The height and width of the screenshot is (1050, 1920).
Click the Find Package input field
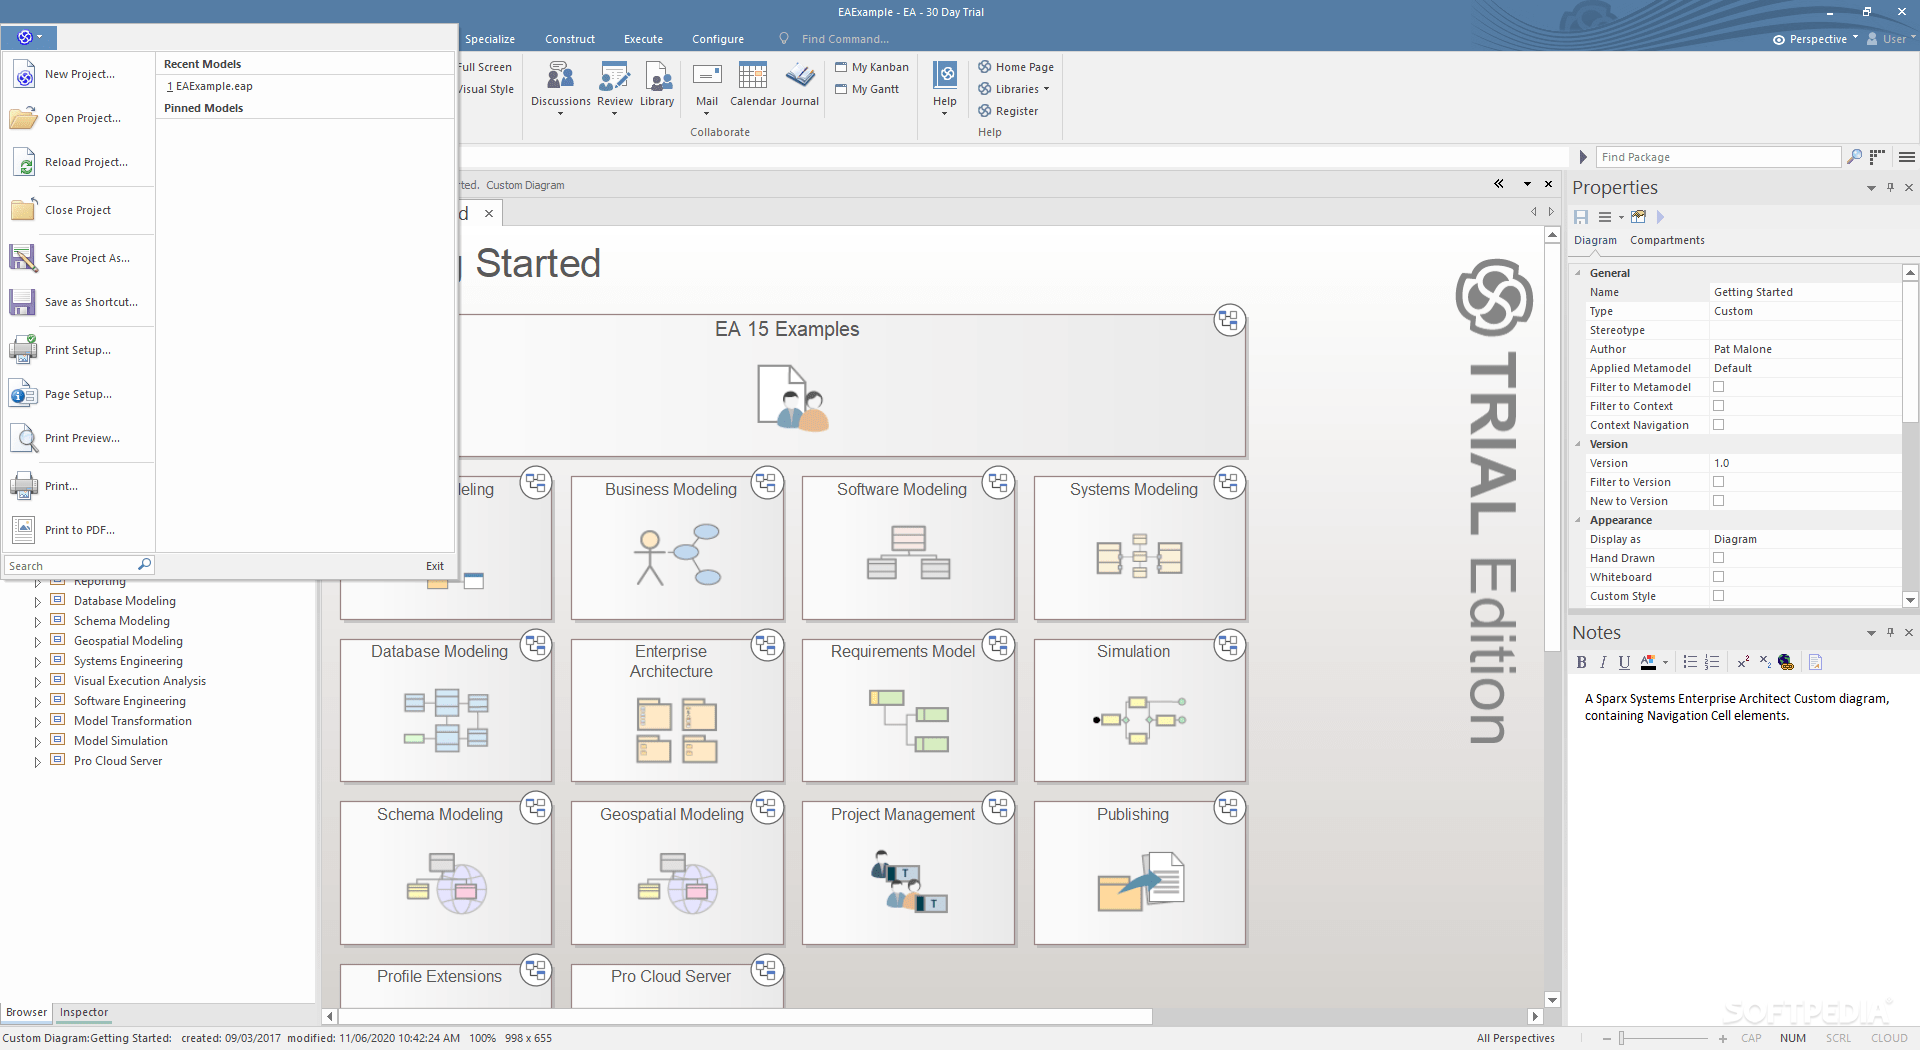click(1718, 157)
